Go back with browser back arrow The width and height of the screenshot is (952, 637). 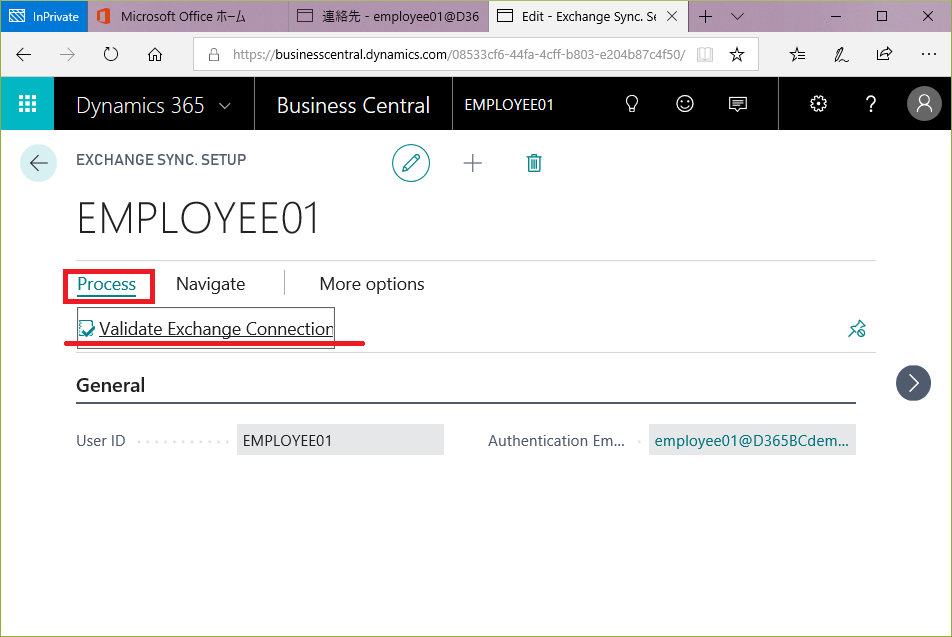(x=24, y=55)
